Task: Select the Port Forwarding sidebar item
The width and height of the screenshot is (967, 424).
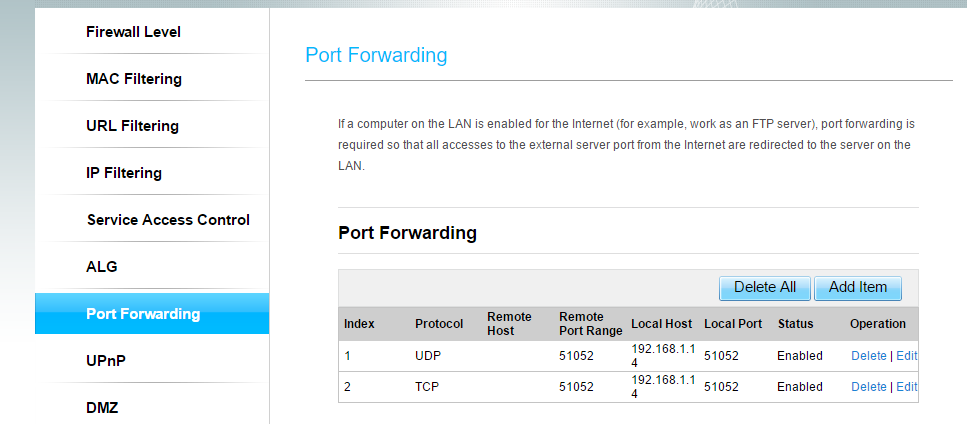Action: coord(143,314)
